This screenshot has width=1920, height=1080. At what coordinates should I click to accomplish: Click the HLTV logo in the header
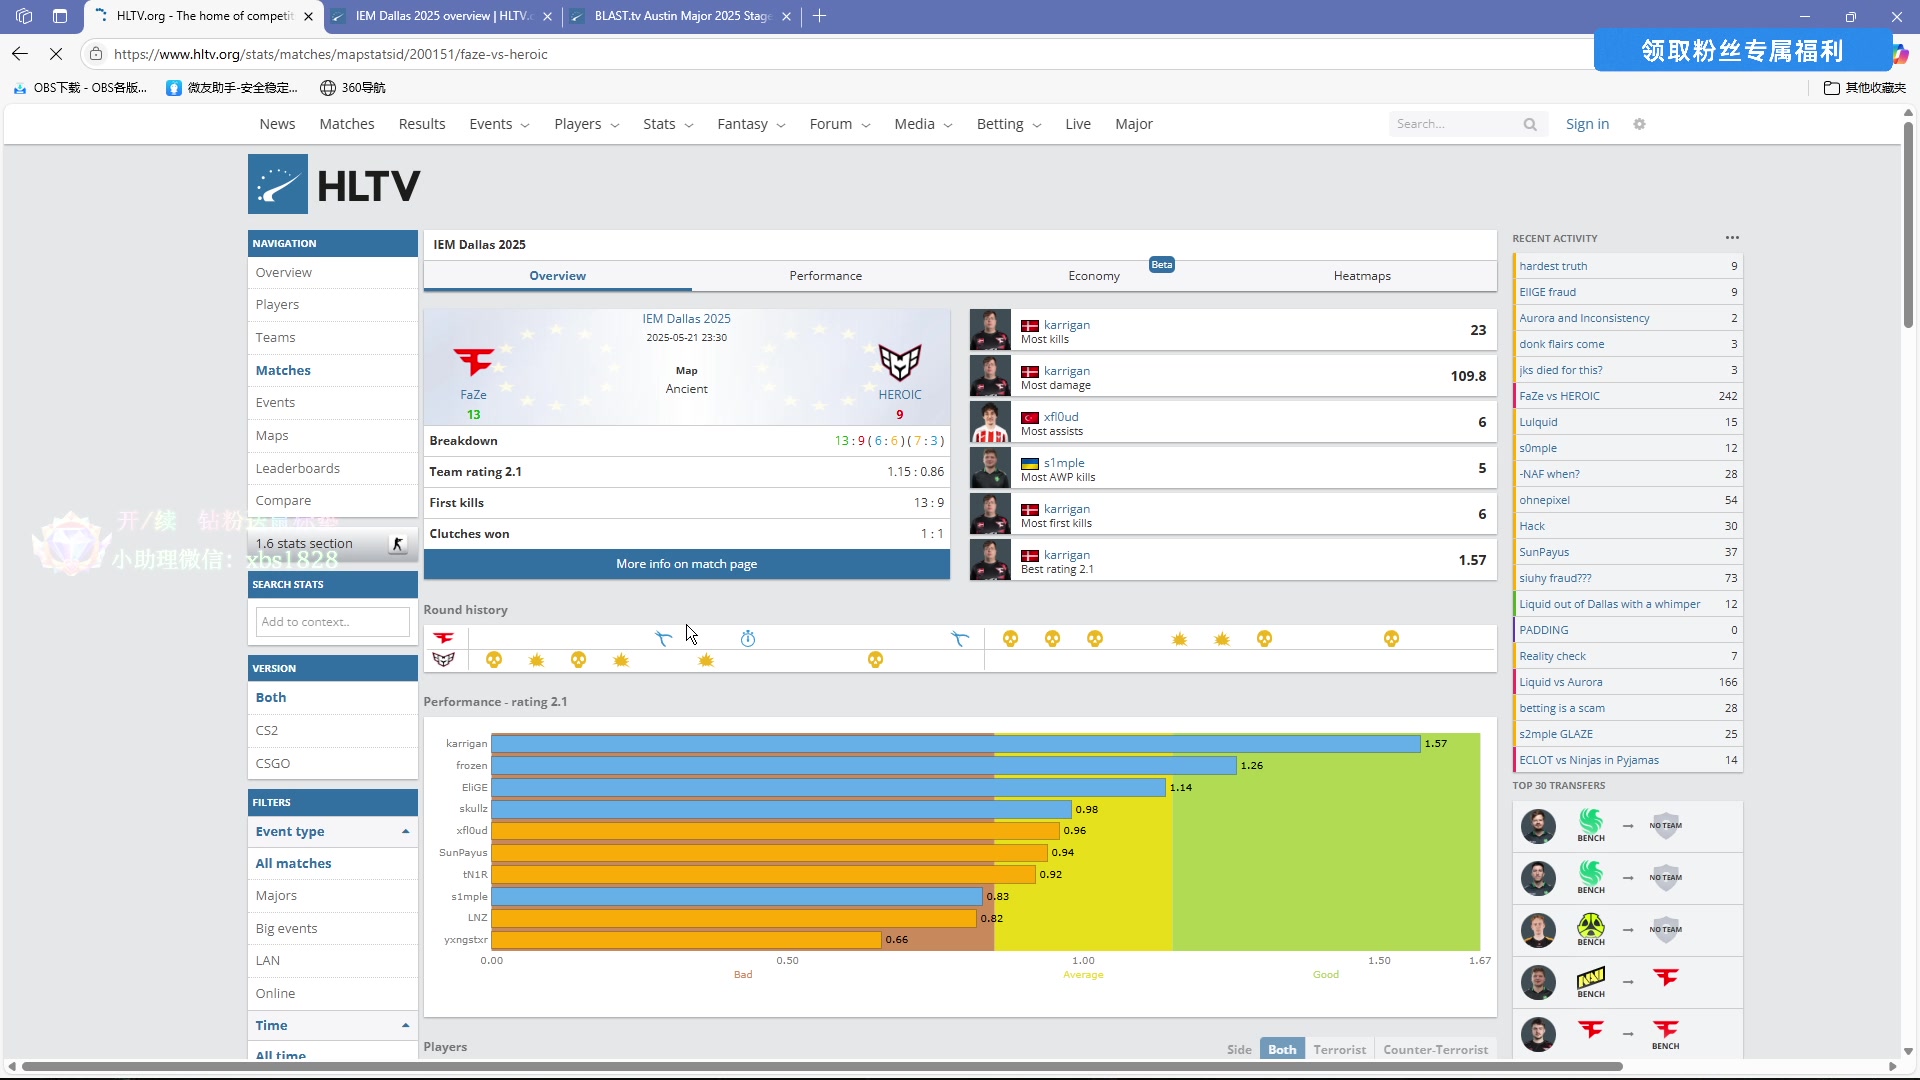pyautogui.click(x=334, y=184)
